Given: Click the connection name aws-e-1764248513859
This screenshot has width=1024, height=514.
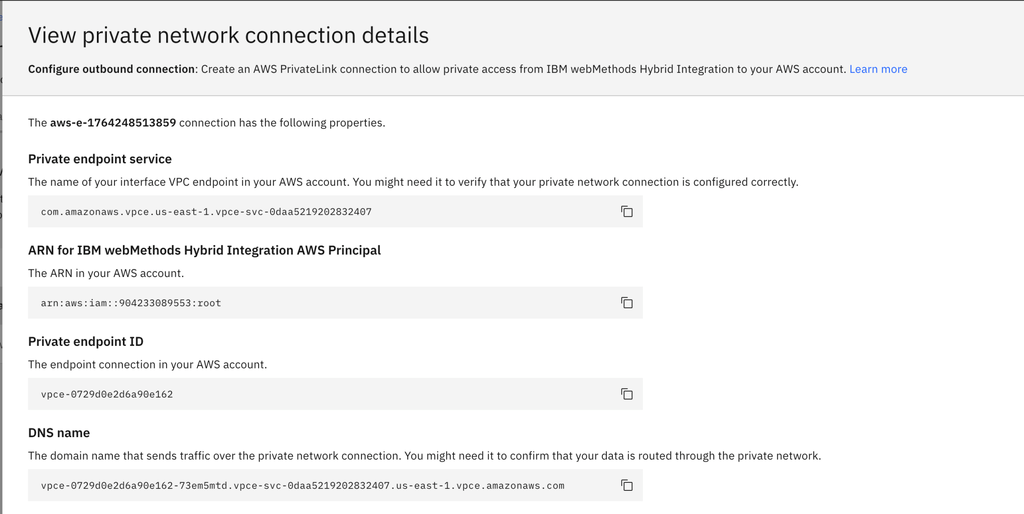Looking at the screenshot, I should 113,123.
